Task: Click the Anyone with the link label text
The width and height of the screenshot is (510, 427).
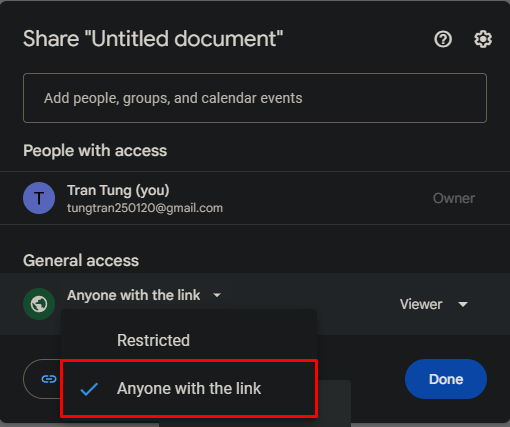Action: pyautogui.click(x=133, y=295)
